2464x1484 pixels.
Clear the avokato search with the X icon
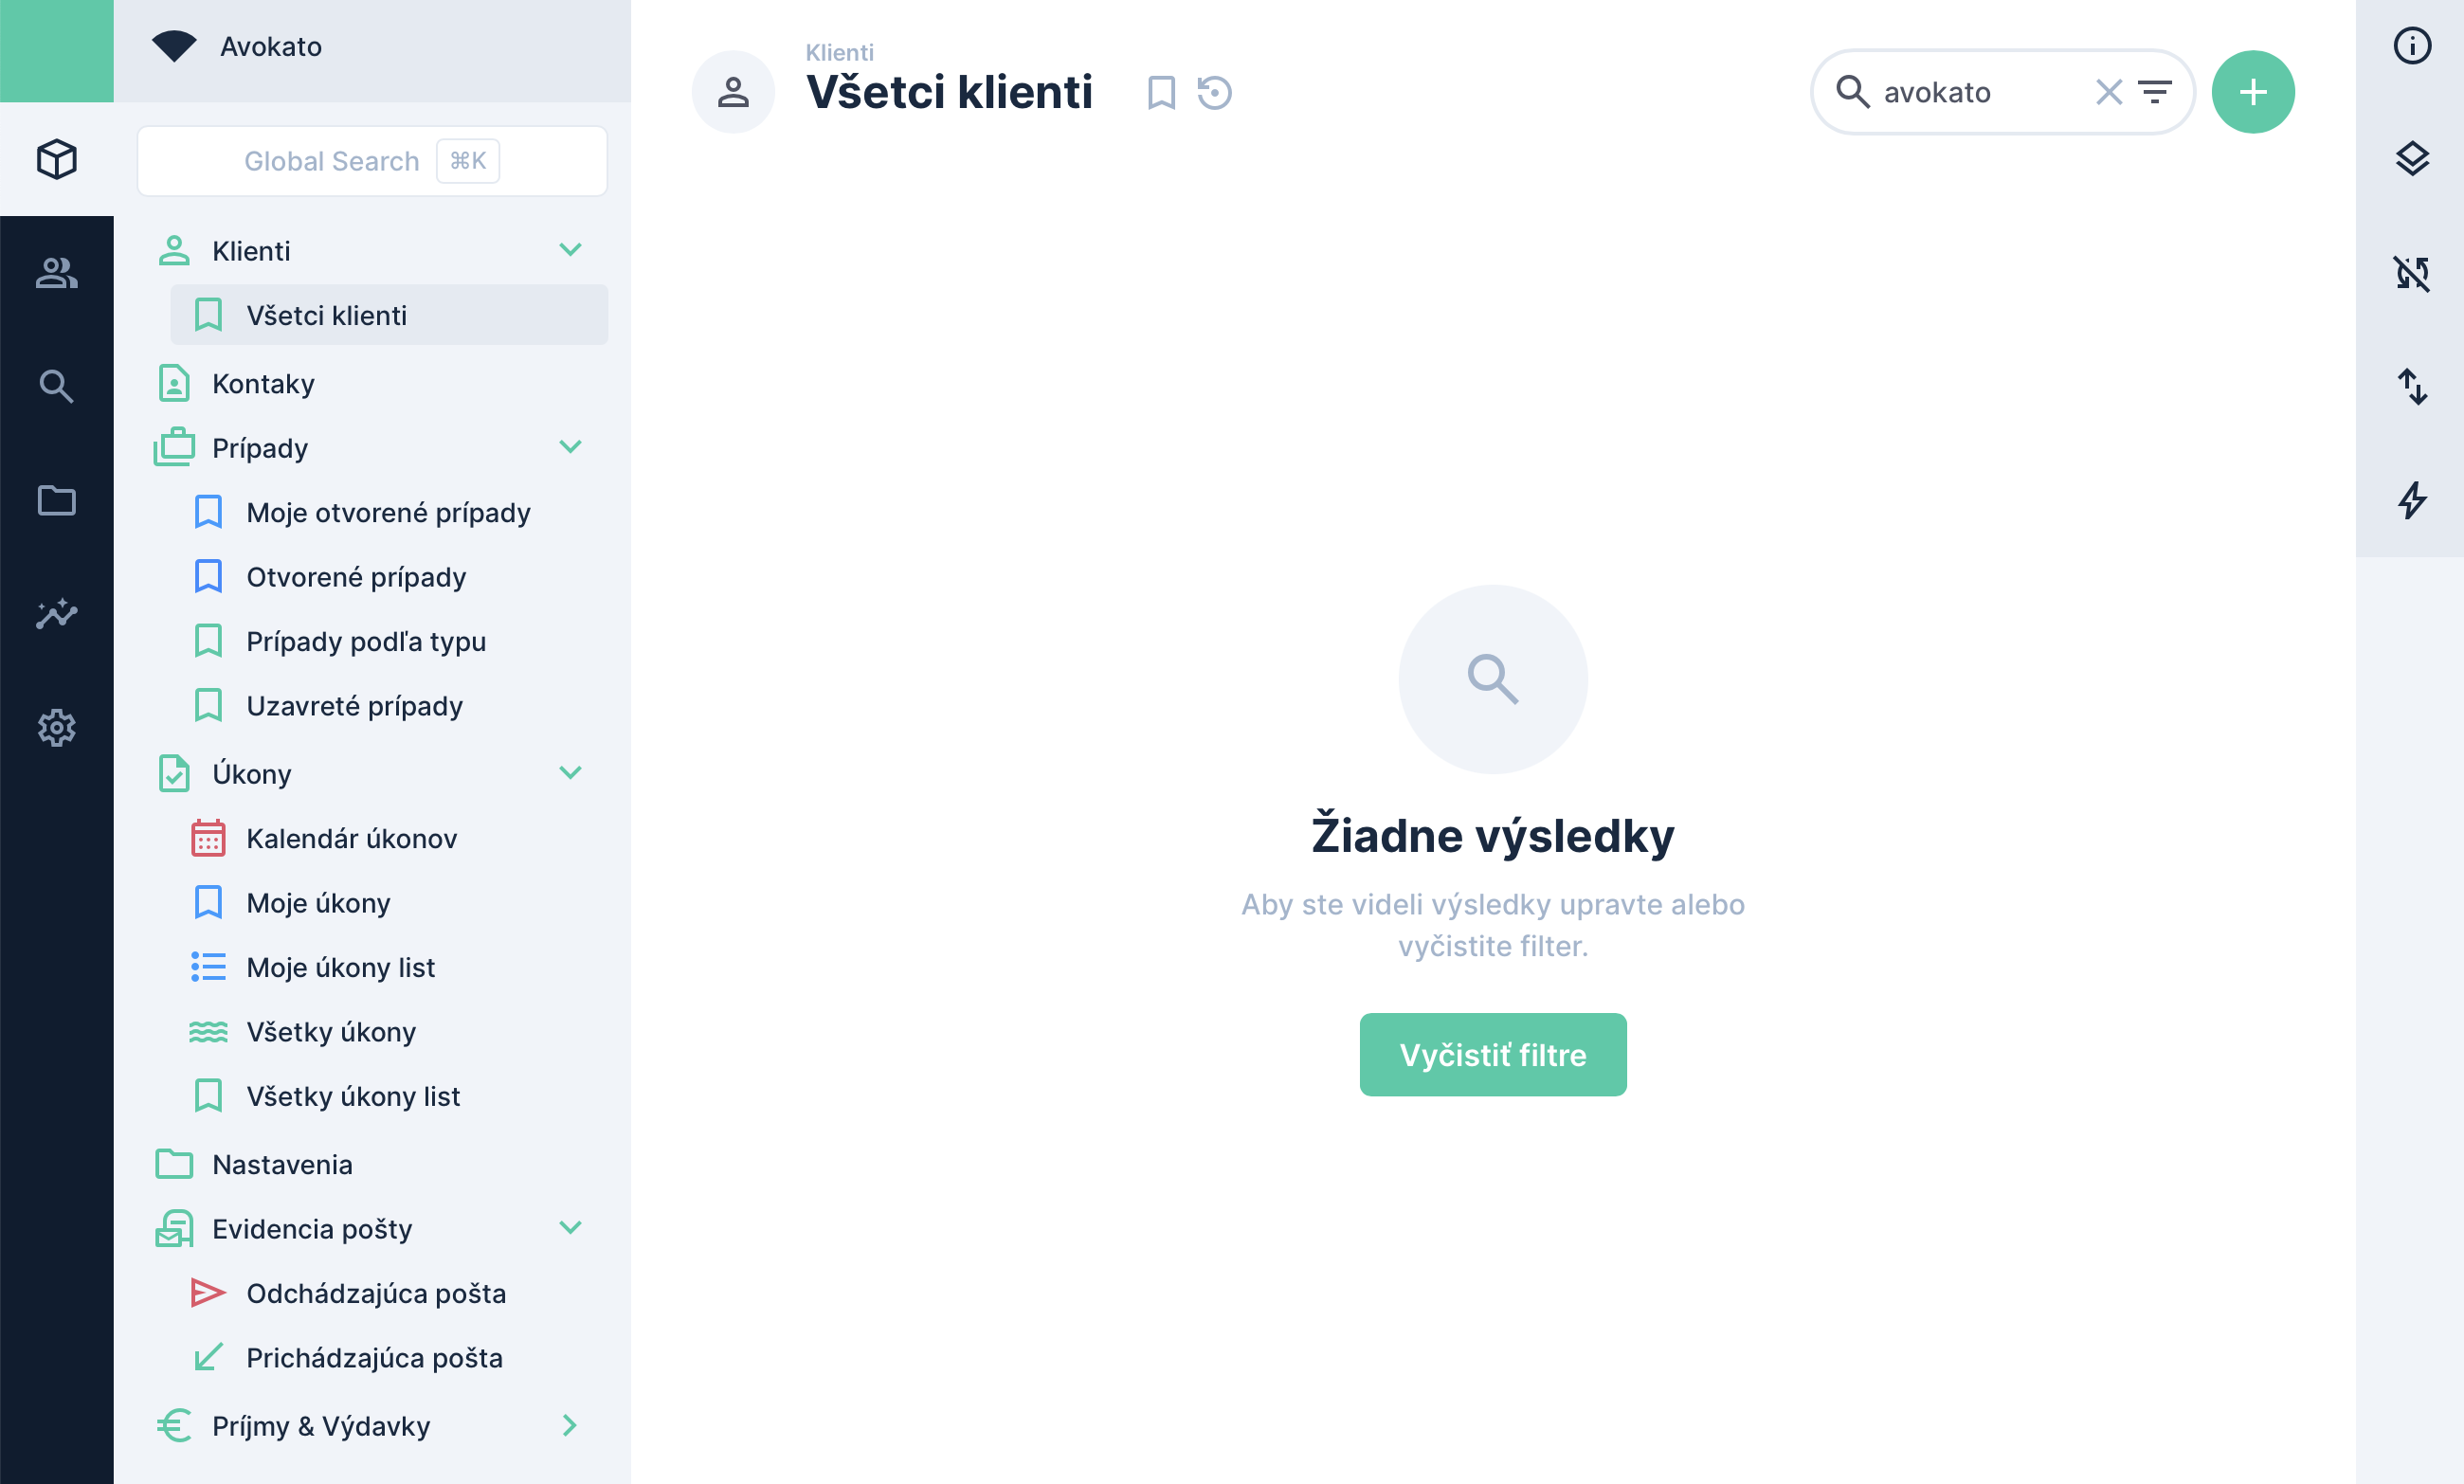pyautogui.click(x=2108, y=92)
